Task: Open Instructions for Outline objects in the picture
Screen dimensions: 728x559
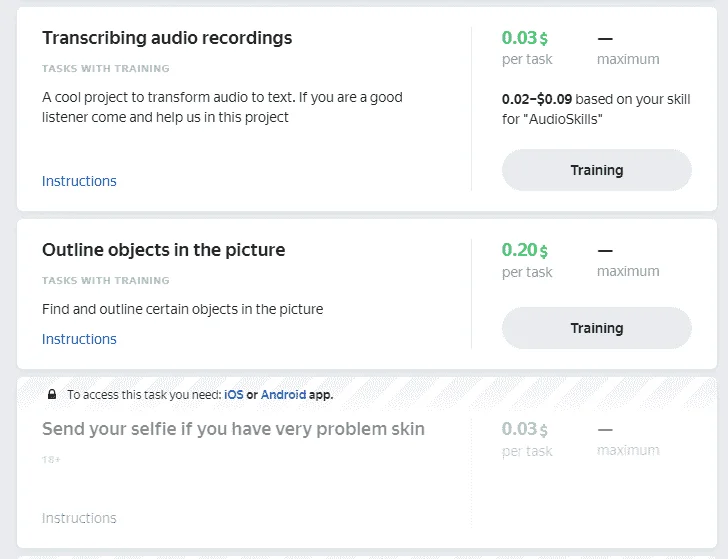Action: point(79,339)
